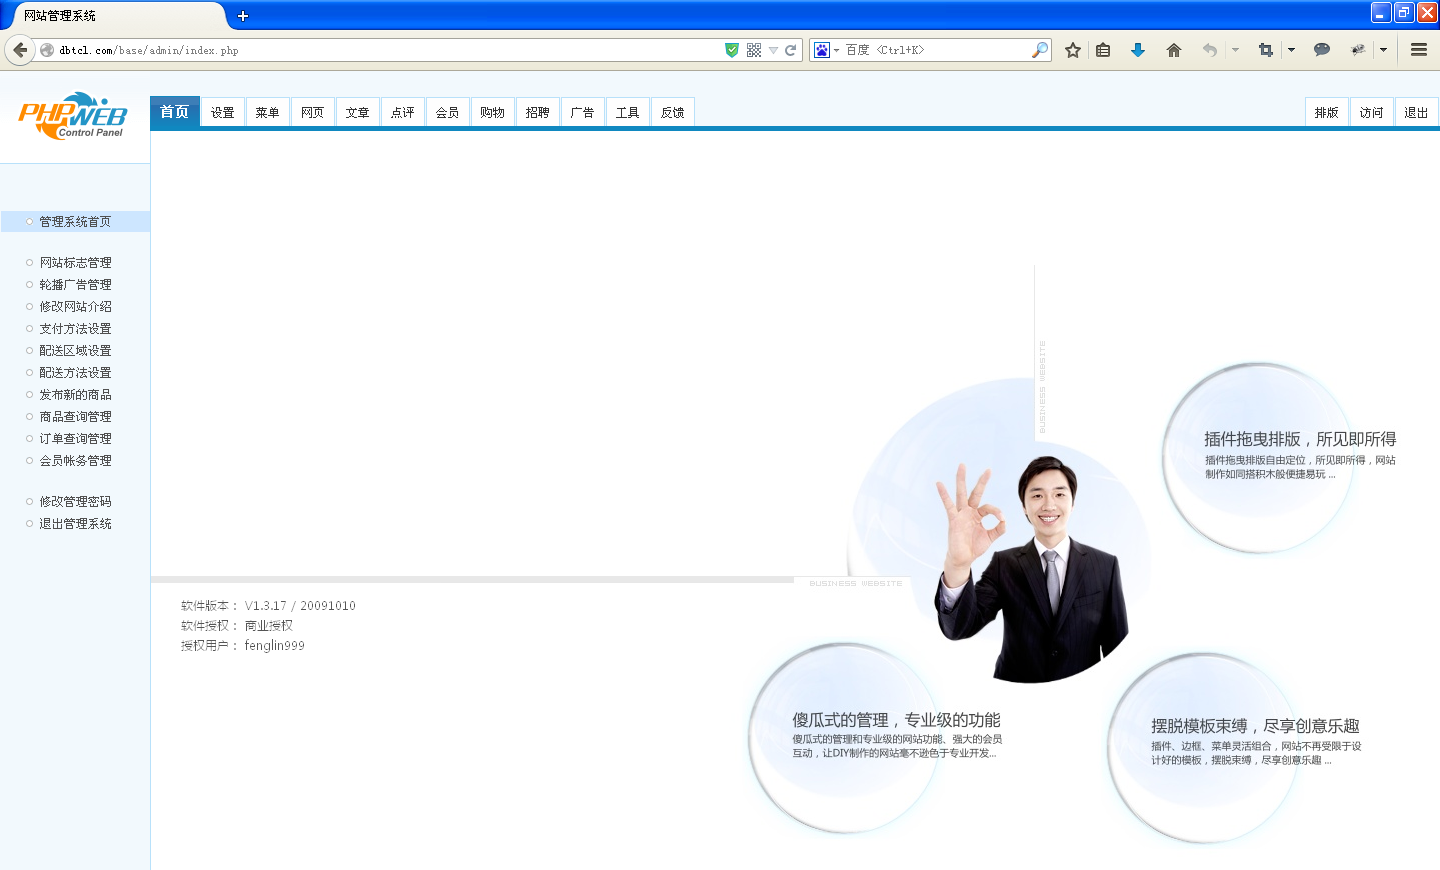Open the Baidu search engine selector

pos(826,50)
